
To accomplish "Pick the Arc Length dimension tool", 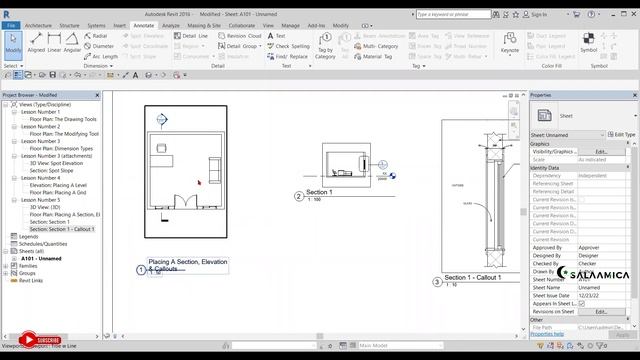I will click(101, 56).
